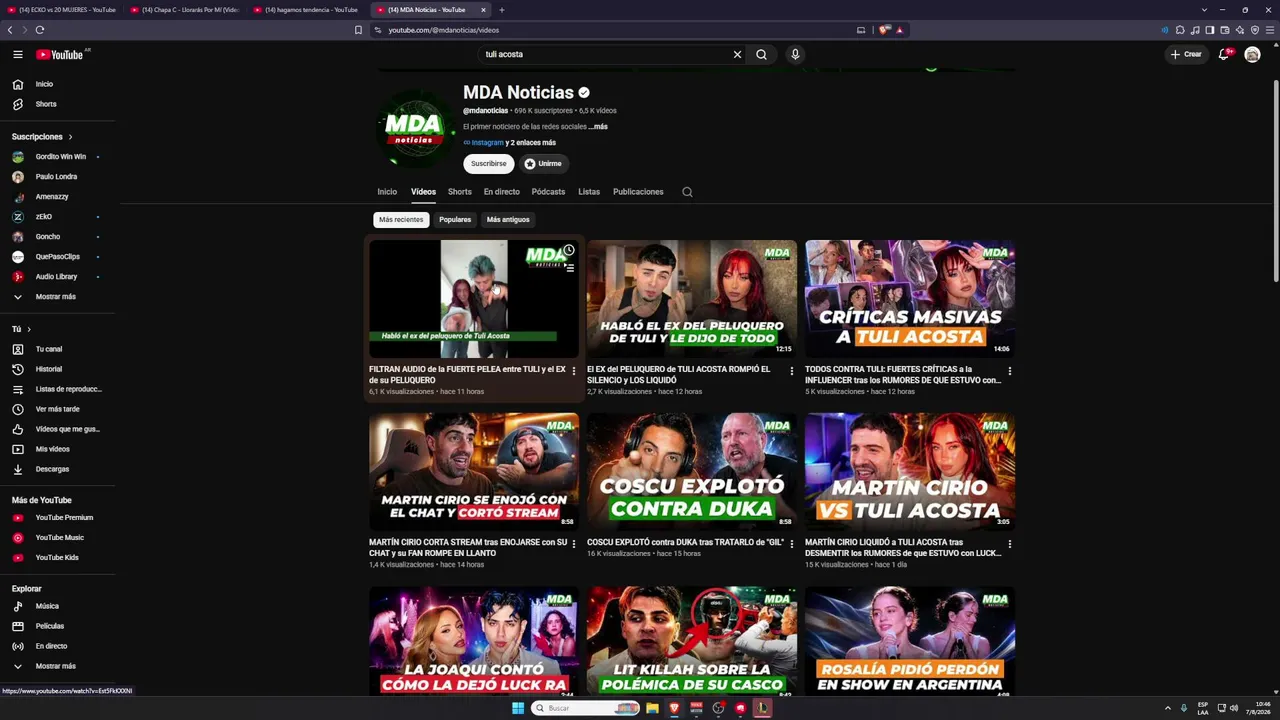Open options for TODOS CONTRA TULI video

[1010, 371]
